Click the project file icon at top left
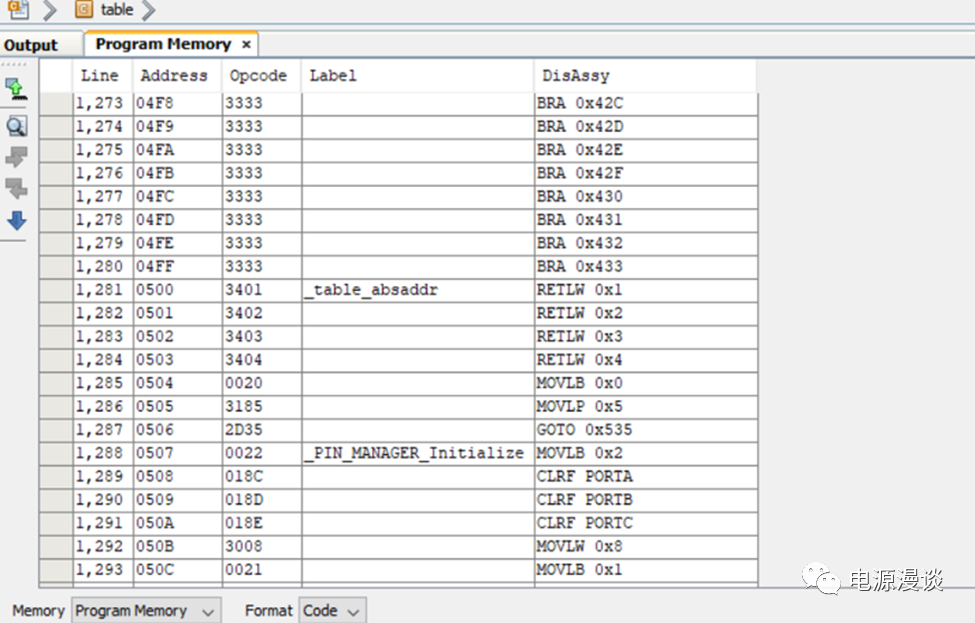This screenshot has height=623, width=975. pos(17,9)
